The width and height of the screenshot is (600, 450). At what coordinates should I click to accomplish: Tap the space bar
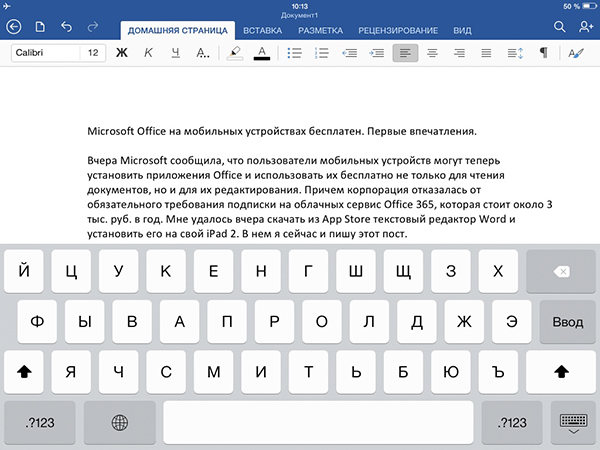[x=318, y=423]
